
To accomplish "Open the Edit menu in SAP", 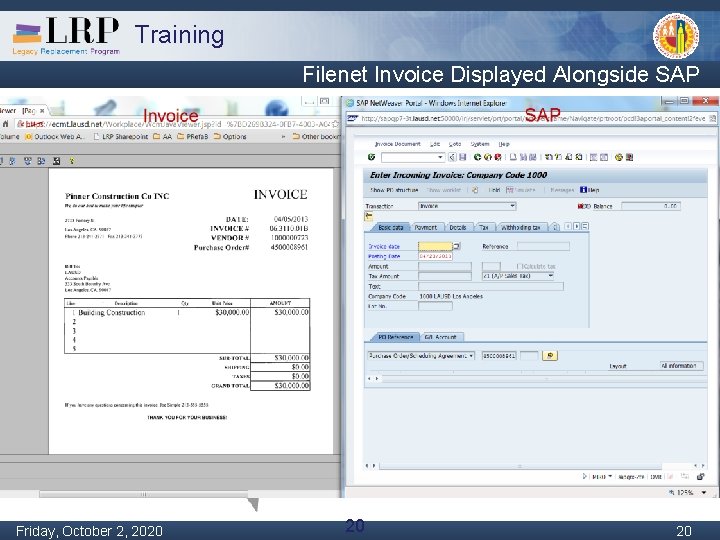I will pos(435,144).
